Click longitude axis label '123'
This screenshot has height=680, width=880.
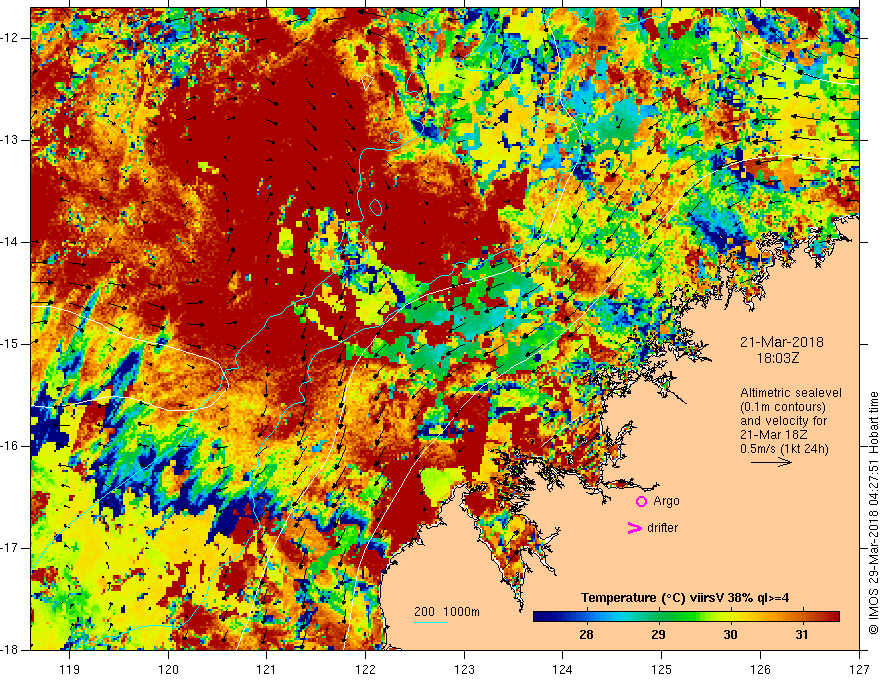464,669
